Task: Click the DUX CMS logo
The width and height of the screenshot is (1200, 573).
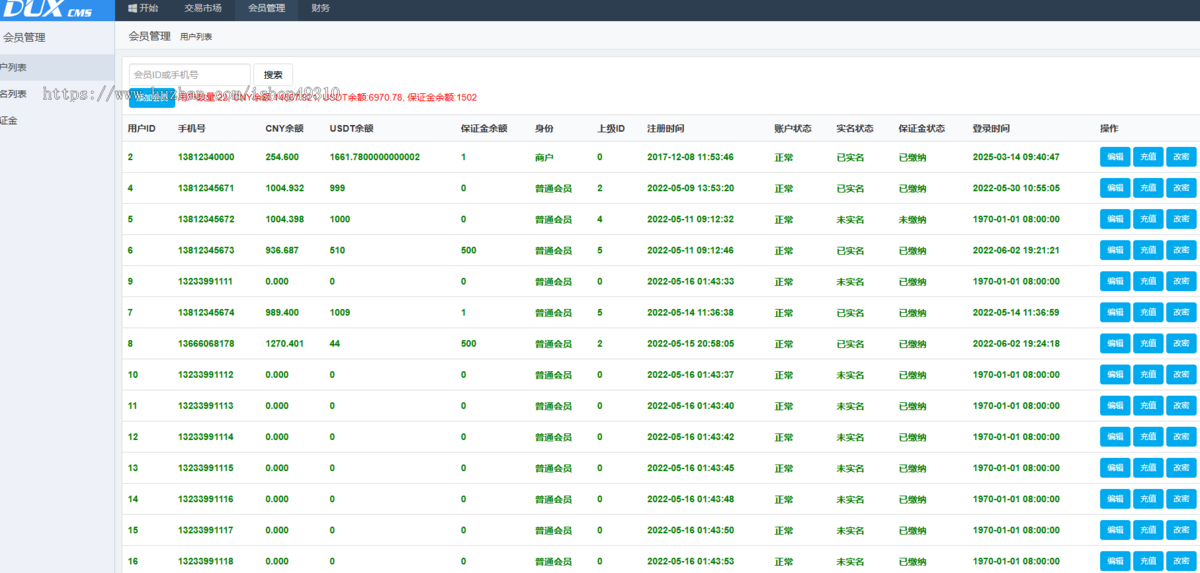Action: [x=48, y=10]
